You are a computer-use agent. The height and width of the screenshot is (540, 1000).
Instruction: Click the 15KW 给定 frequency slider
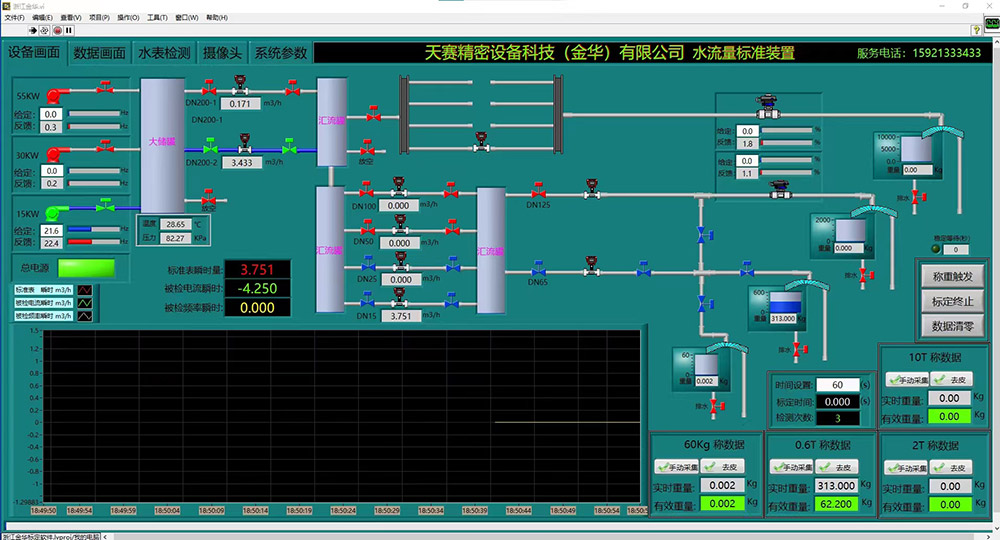[x=92, y=230]
